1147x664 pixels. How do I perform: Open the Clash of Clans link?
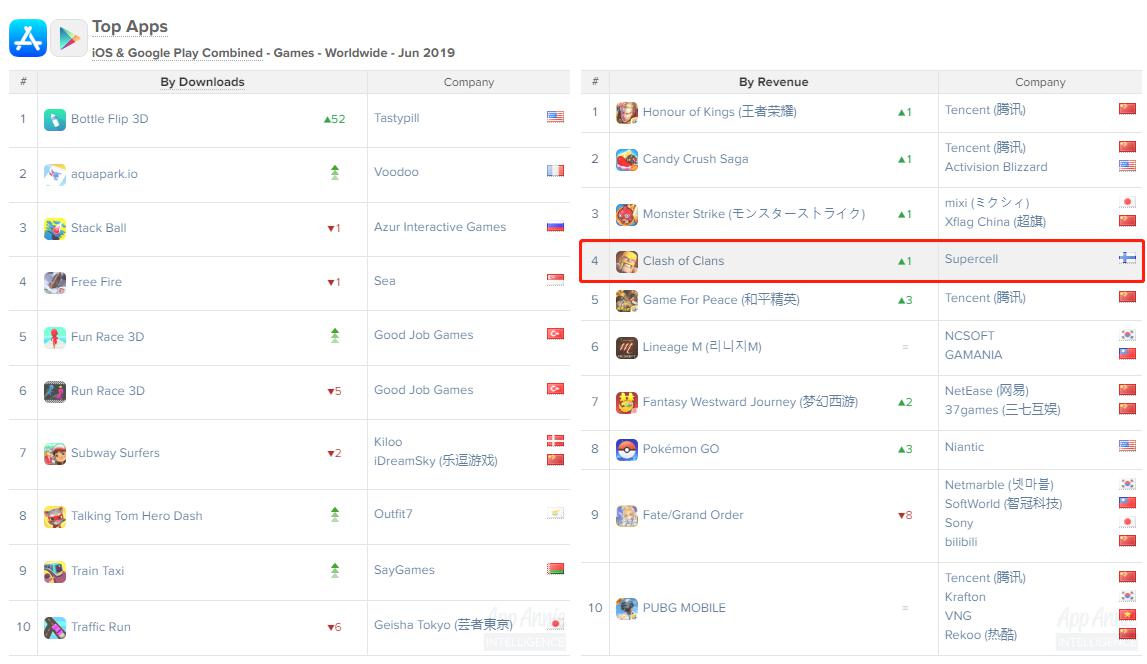pos(683,261)
